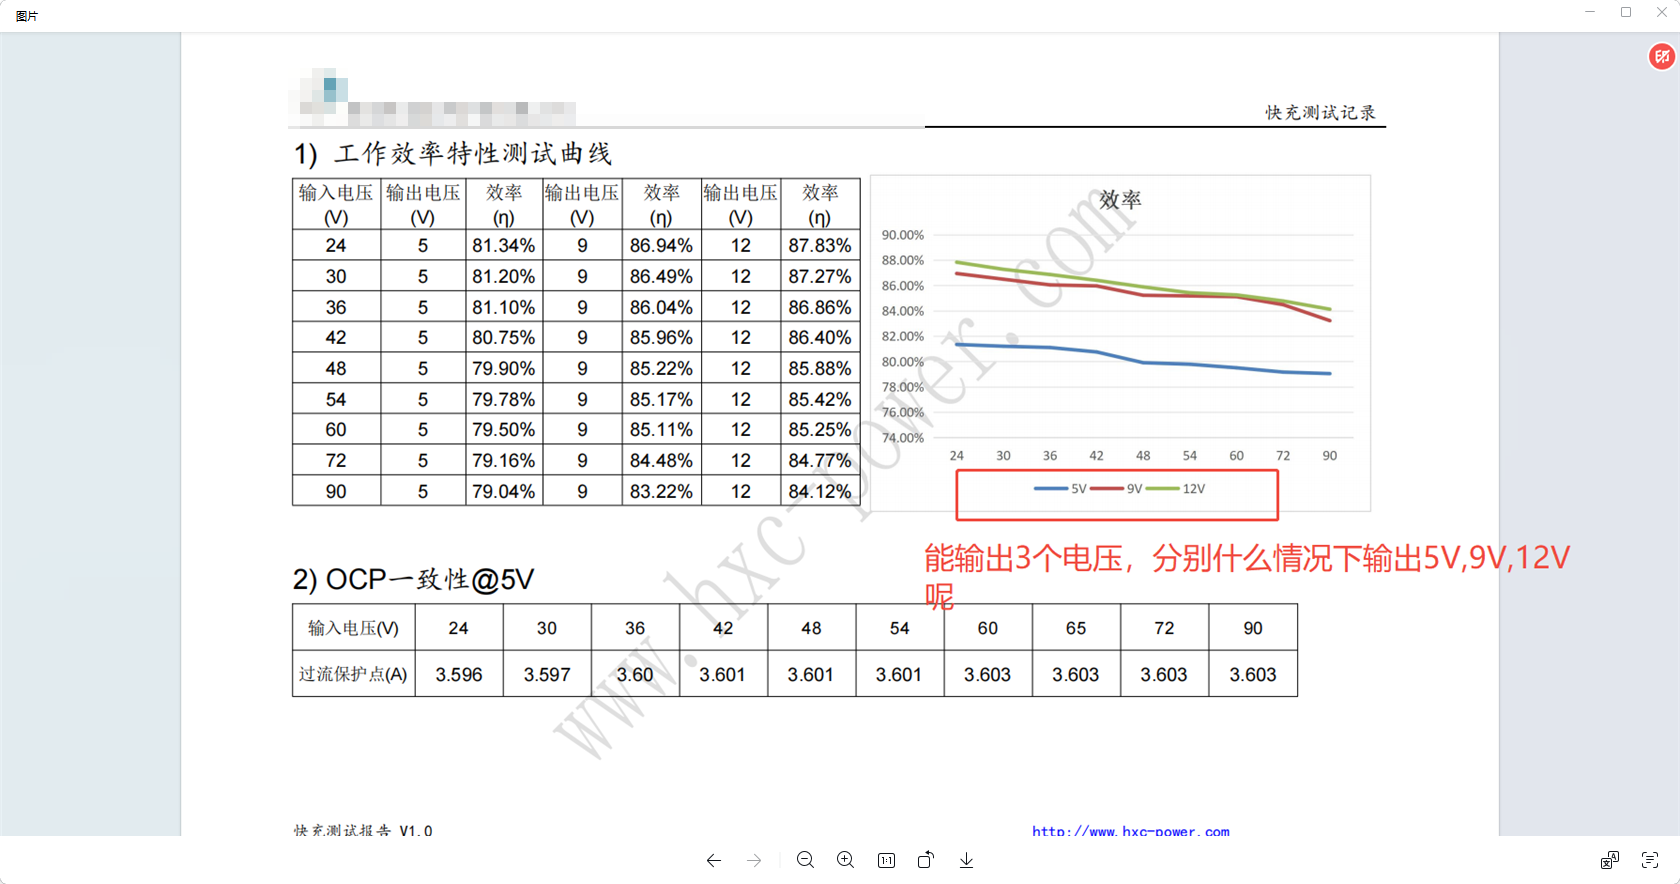
Task: Click the 3.596 overcurrent value cell
Action: (x=459, y=675)
